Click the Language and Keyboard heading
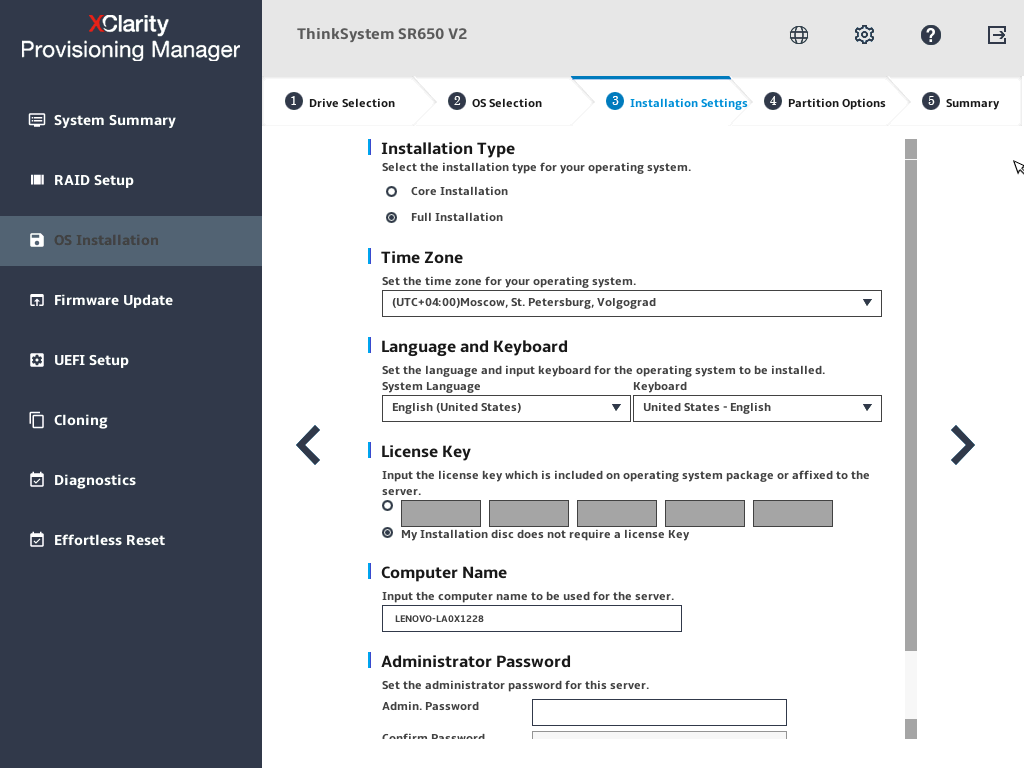 (x=474, y=347)
